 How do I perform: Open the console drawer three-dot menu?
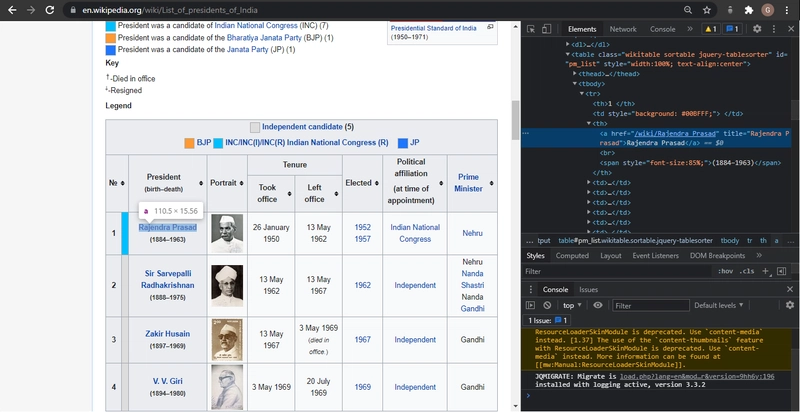pos(531,289)
